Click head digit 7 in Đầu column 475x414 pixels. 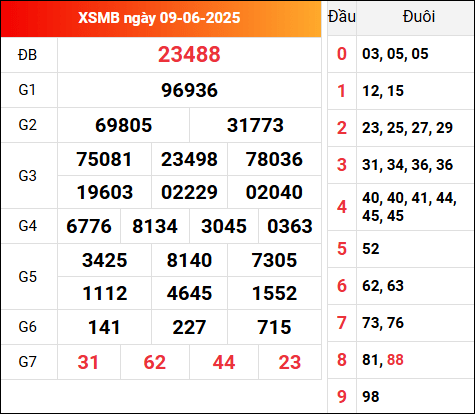pyautogui.click(x=342, y=323)
